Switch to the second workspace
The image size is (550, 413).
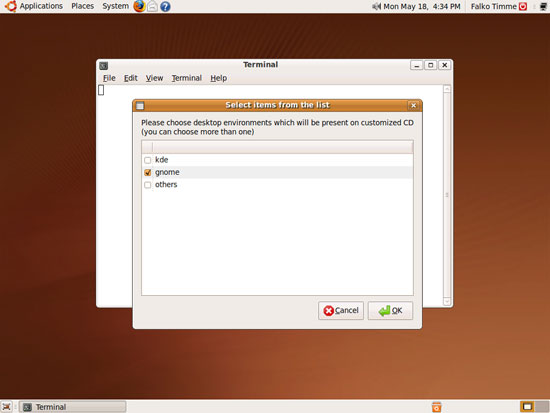point(542,406)
